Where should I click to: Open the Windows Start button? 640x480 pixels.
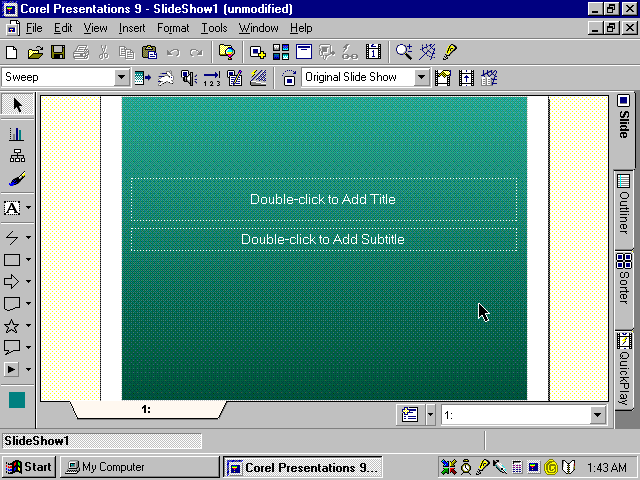(x=29, y=467)
